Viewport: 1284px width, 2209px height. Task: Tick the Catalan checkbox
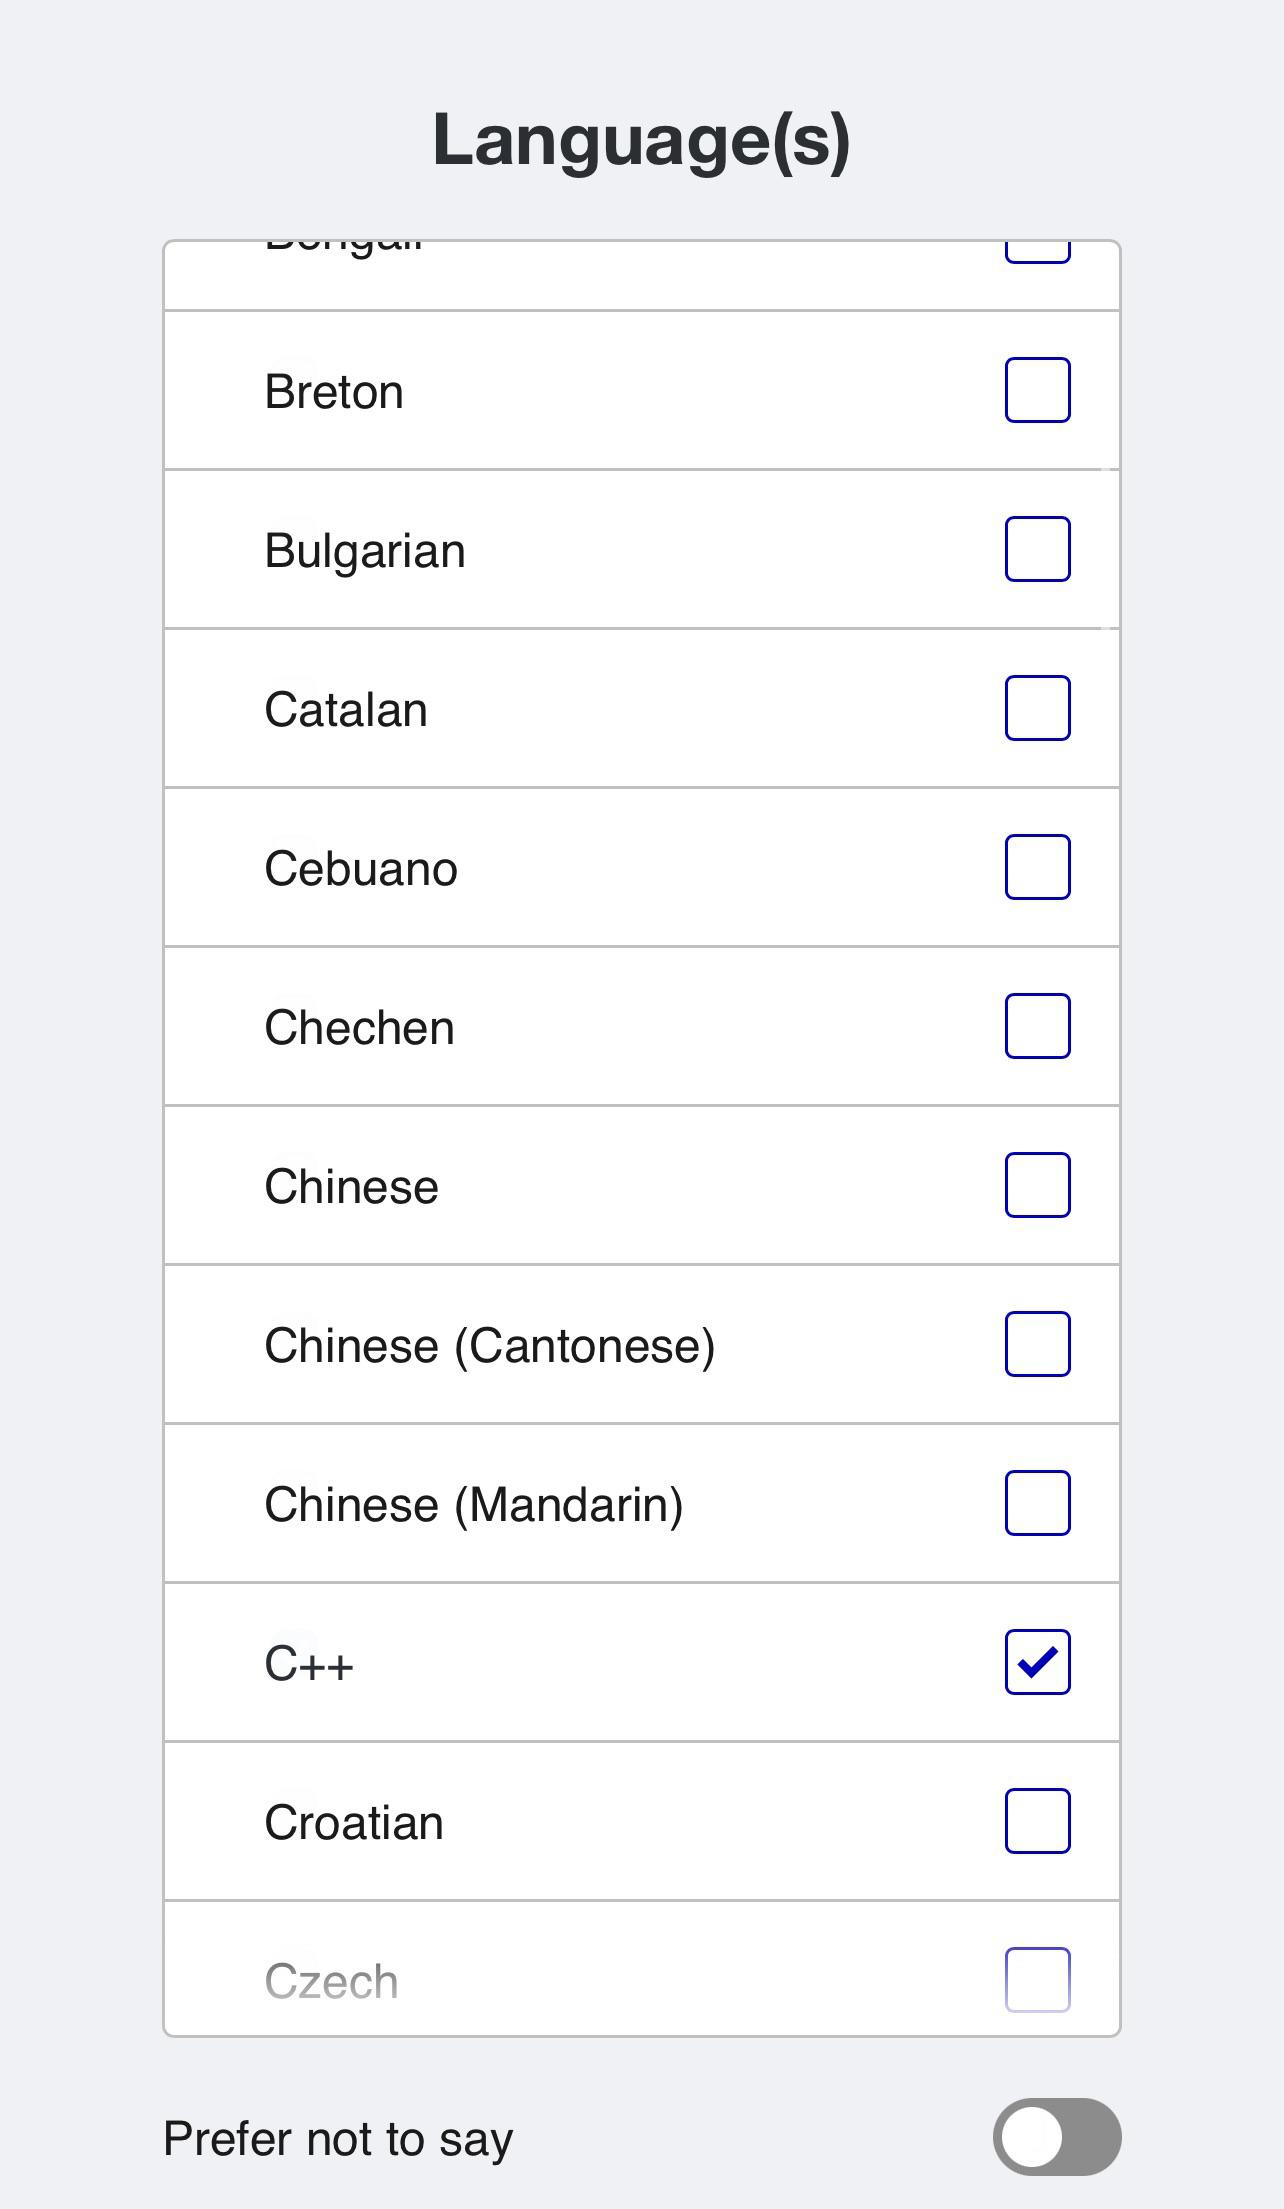[1037, 708]
